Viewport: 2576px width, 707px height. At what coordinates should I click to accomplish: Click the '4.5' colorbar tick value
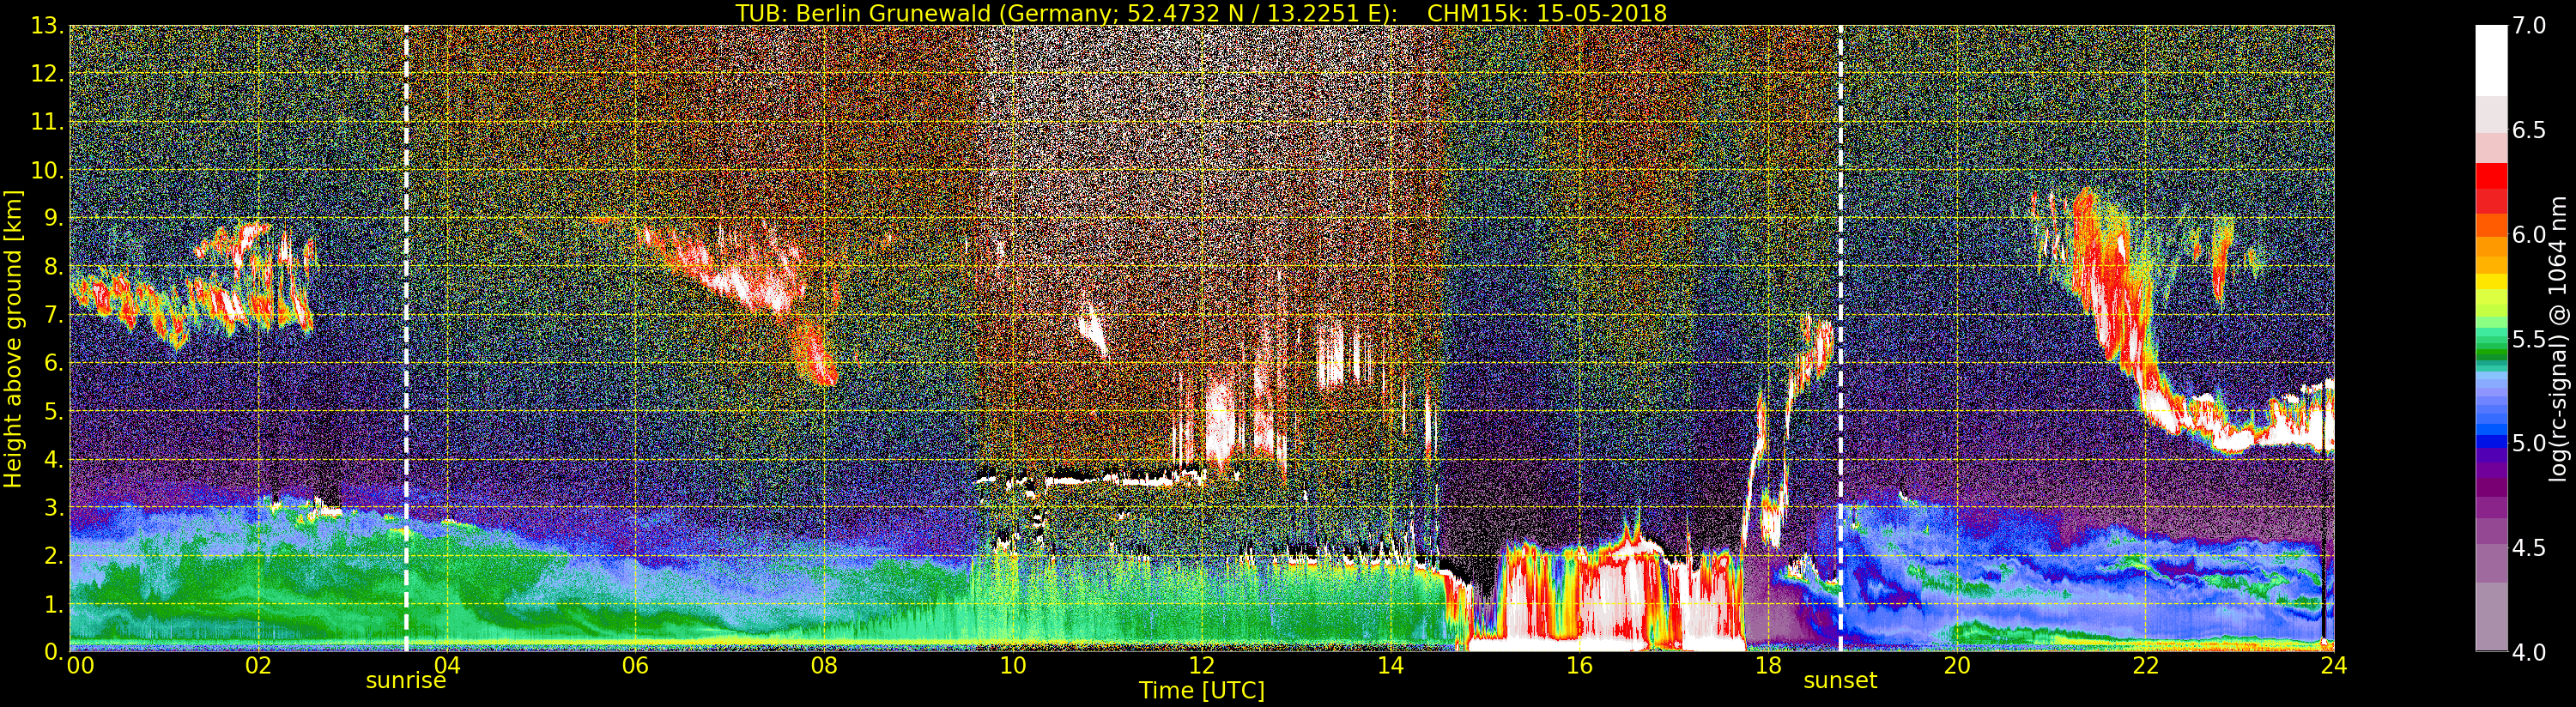tap(2529, 547)
